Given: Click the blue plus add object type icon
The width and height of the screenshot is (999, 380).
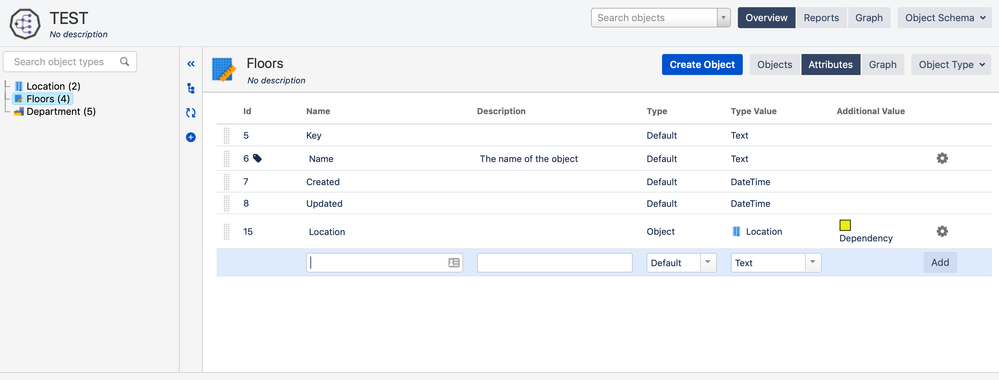Looking at the screenshot, I should pyautogui.click(x=190, y=137).
